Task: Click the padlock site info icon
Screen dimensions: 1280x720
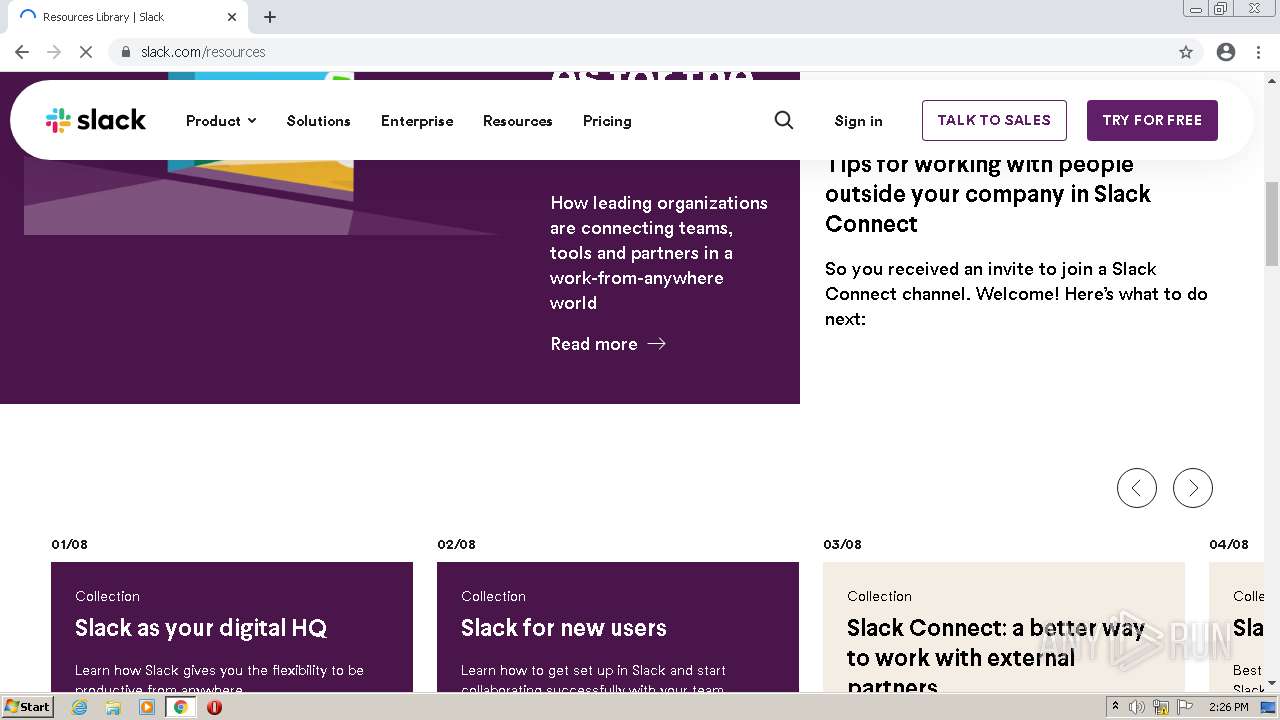Action: (x=126, y=52)
